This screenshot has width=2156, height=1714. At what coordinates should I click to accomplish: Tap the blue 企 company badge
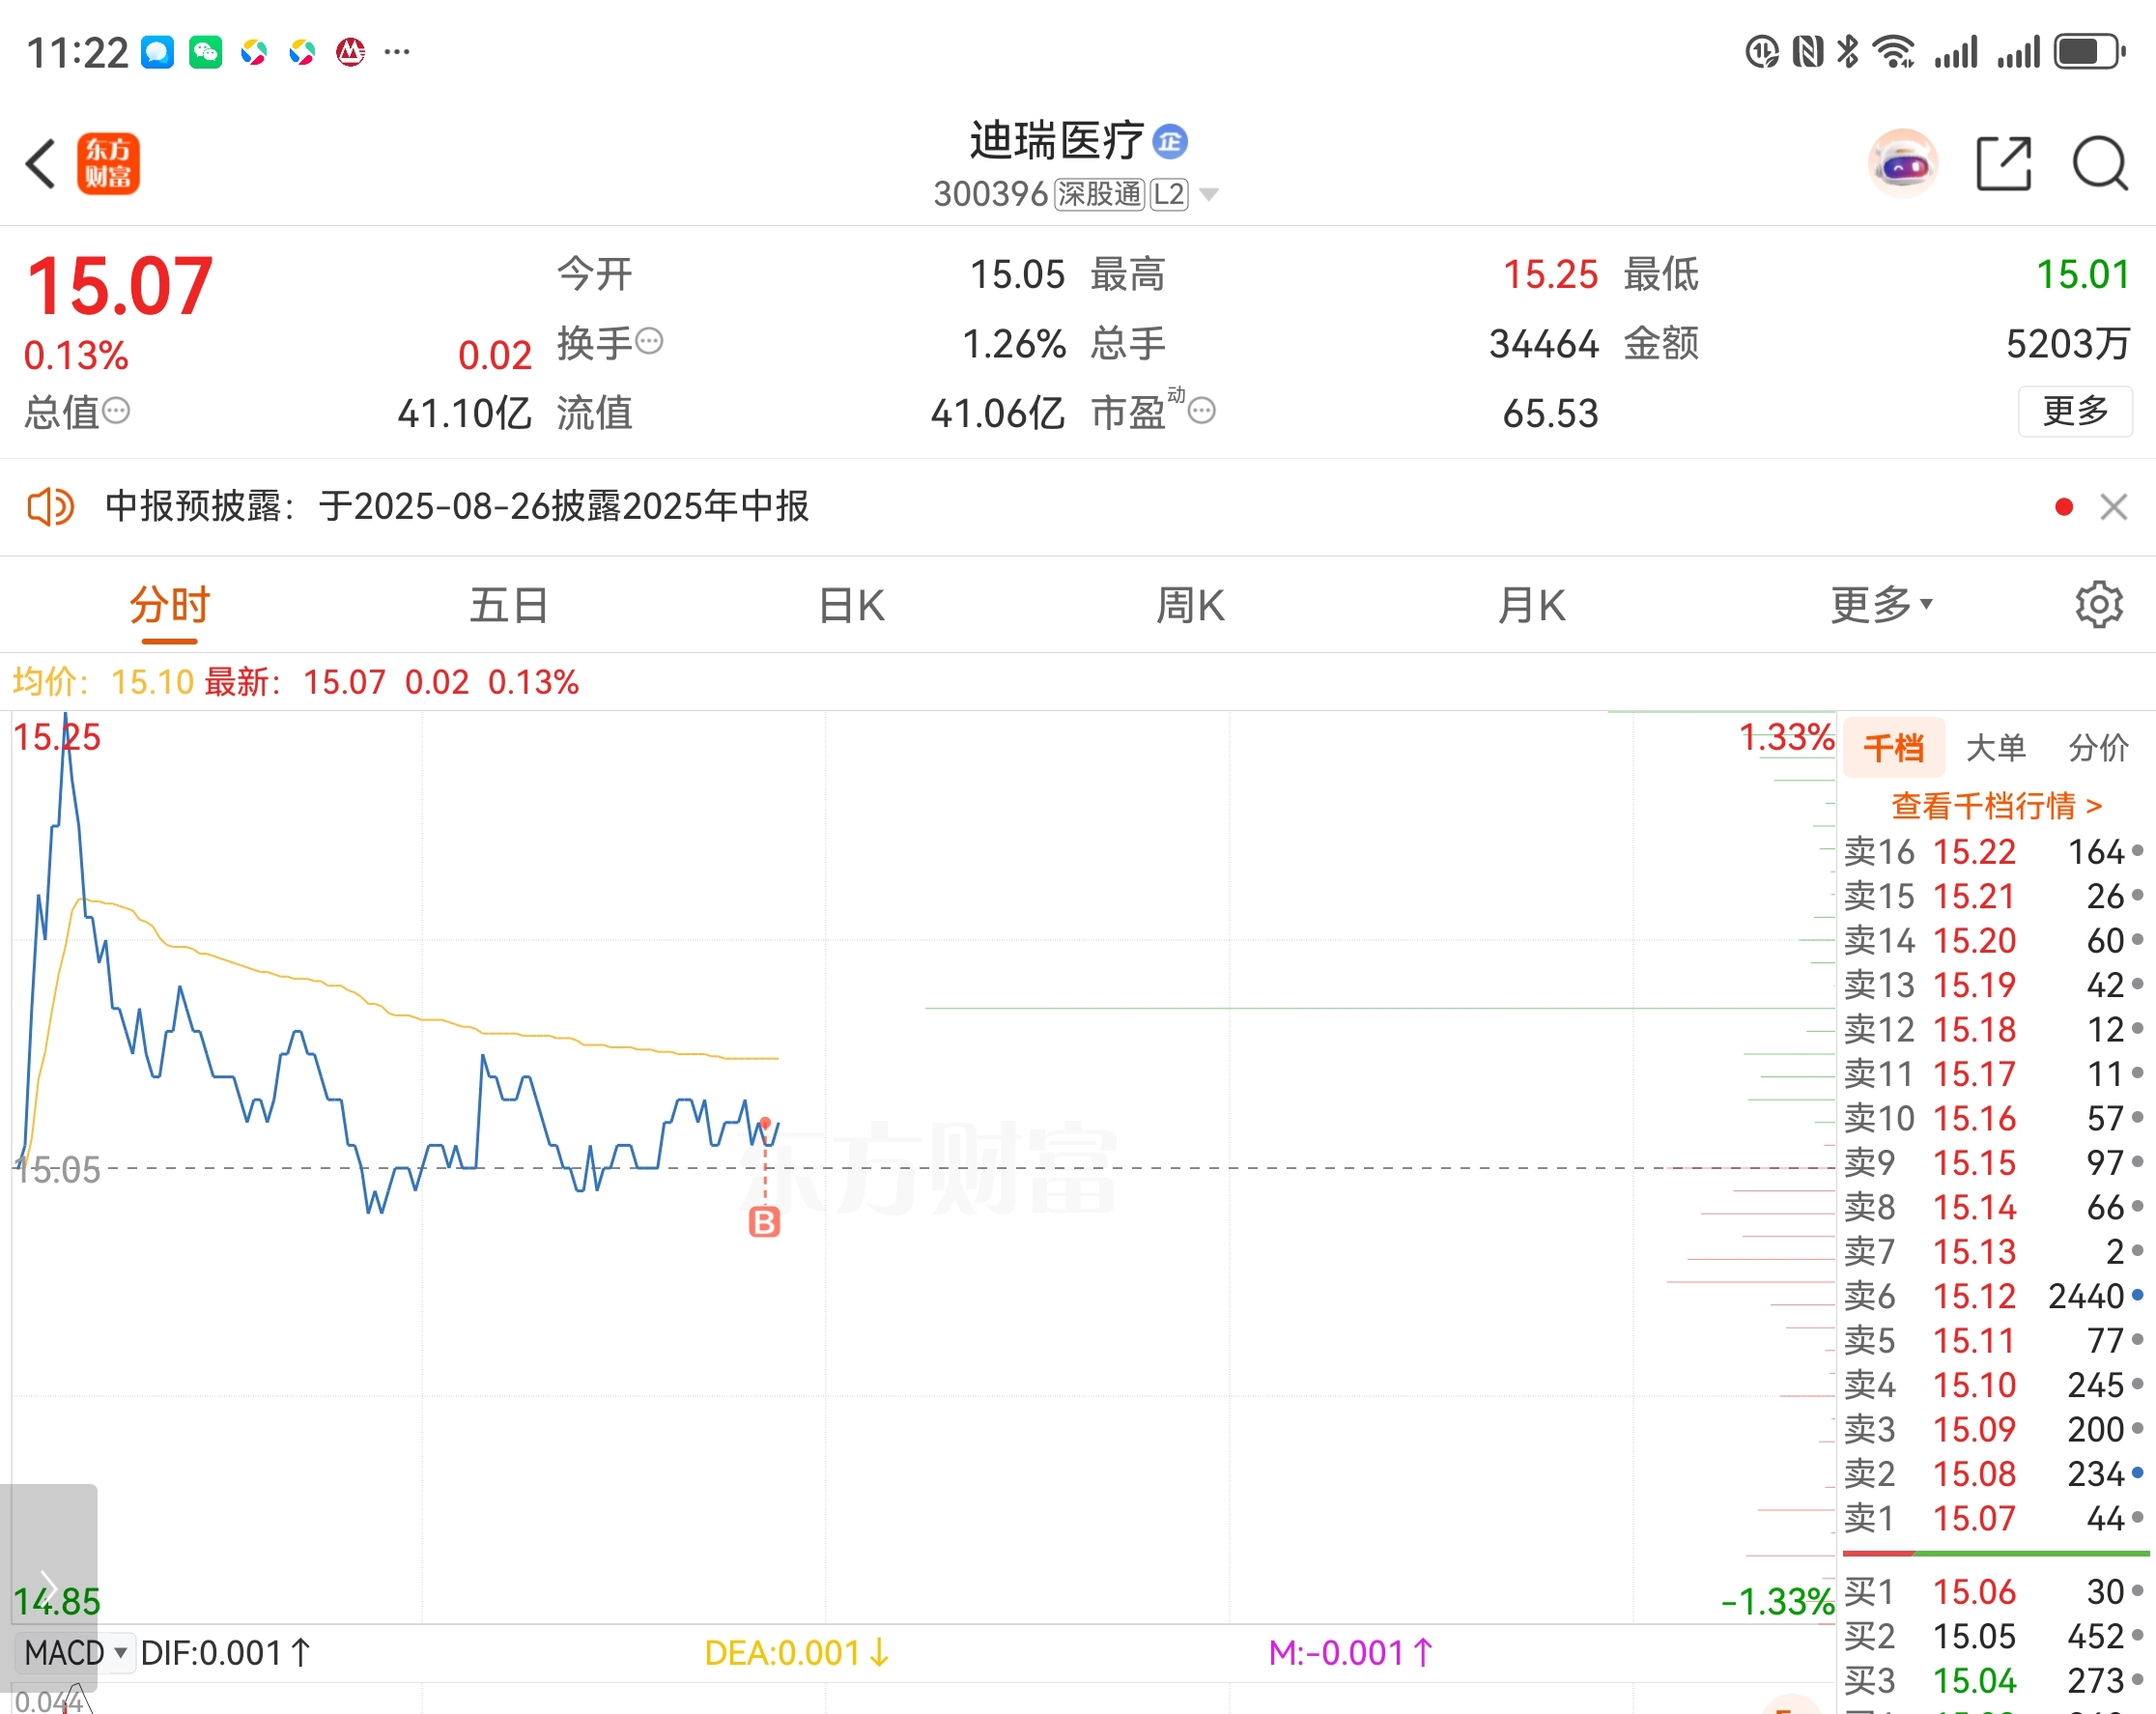pos(1170,141)
